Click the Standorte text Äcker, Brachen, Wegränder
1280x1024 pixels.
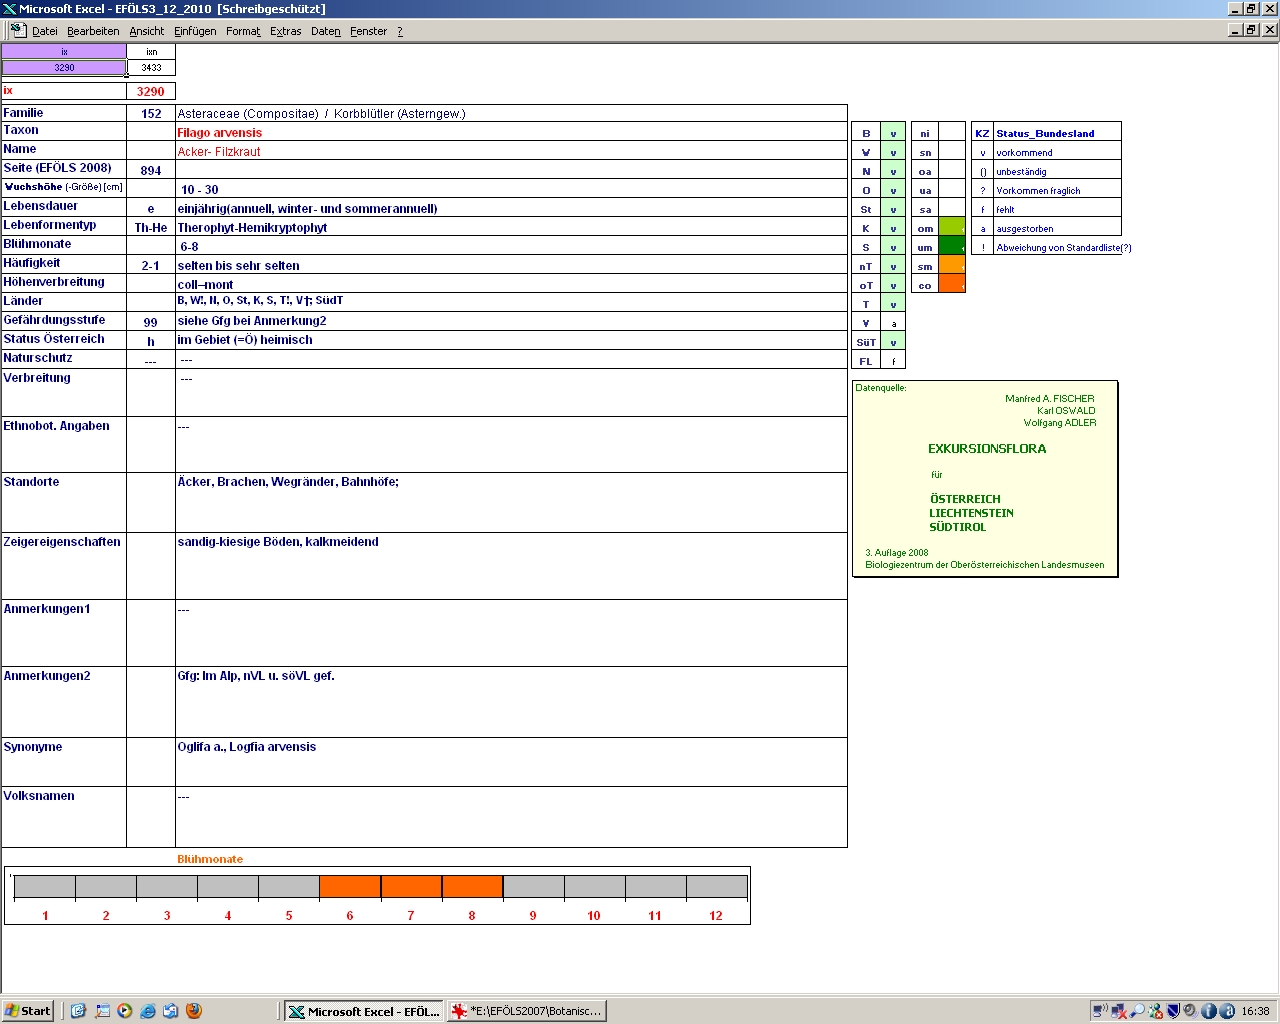pyautogui.click(x=288, y=482)
